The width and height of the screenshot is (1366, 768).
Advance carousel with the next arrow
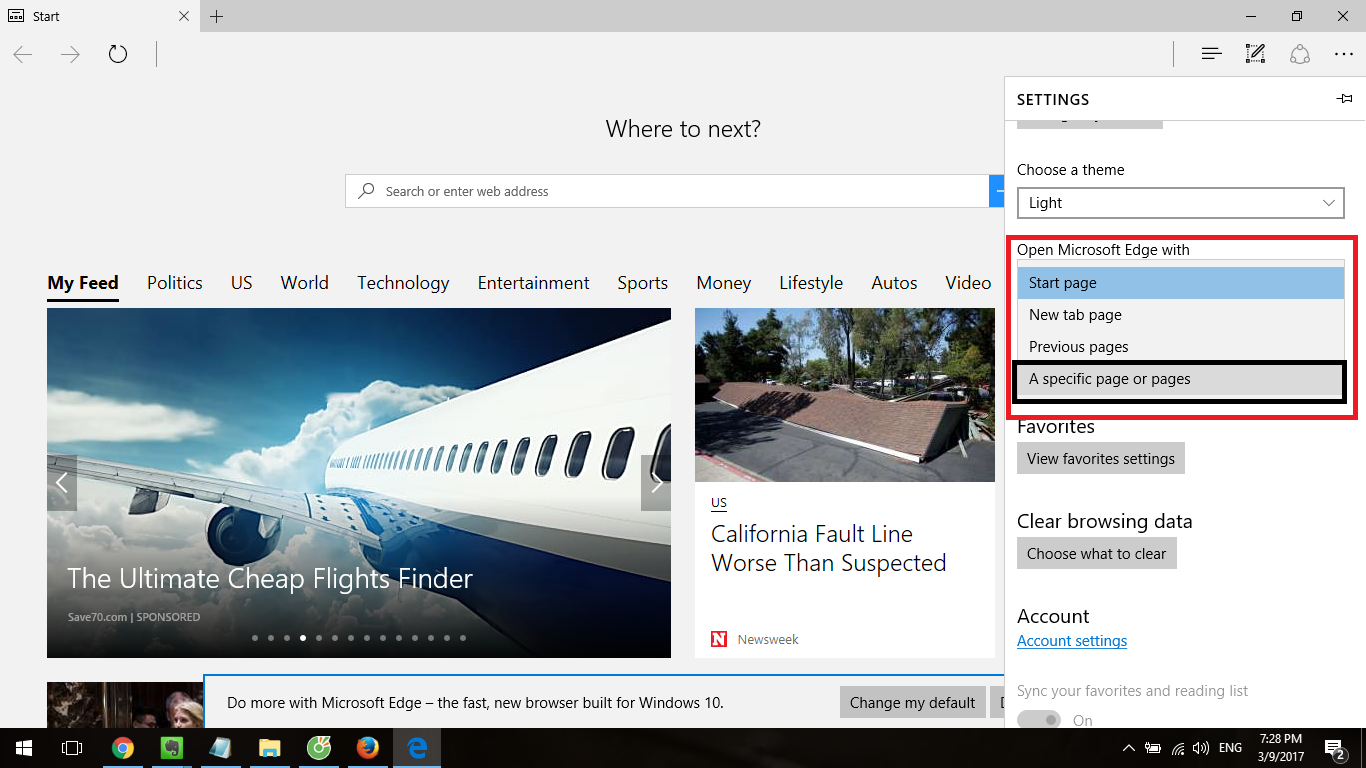pos(656,483)
